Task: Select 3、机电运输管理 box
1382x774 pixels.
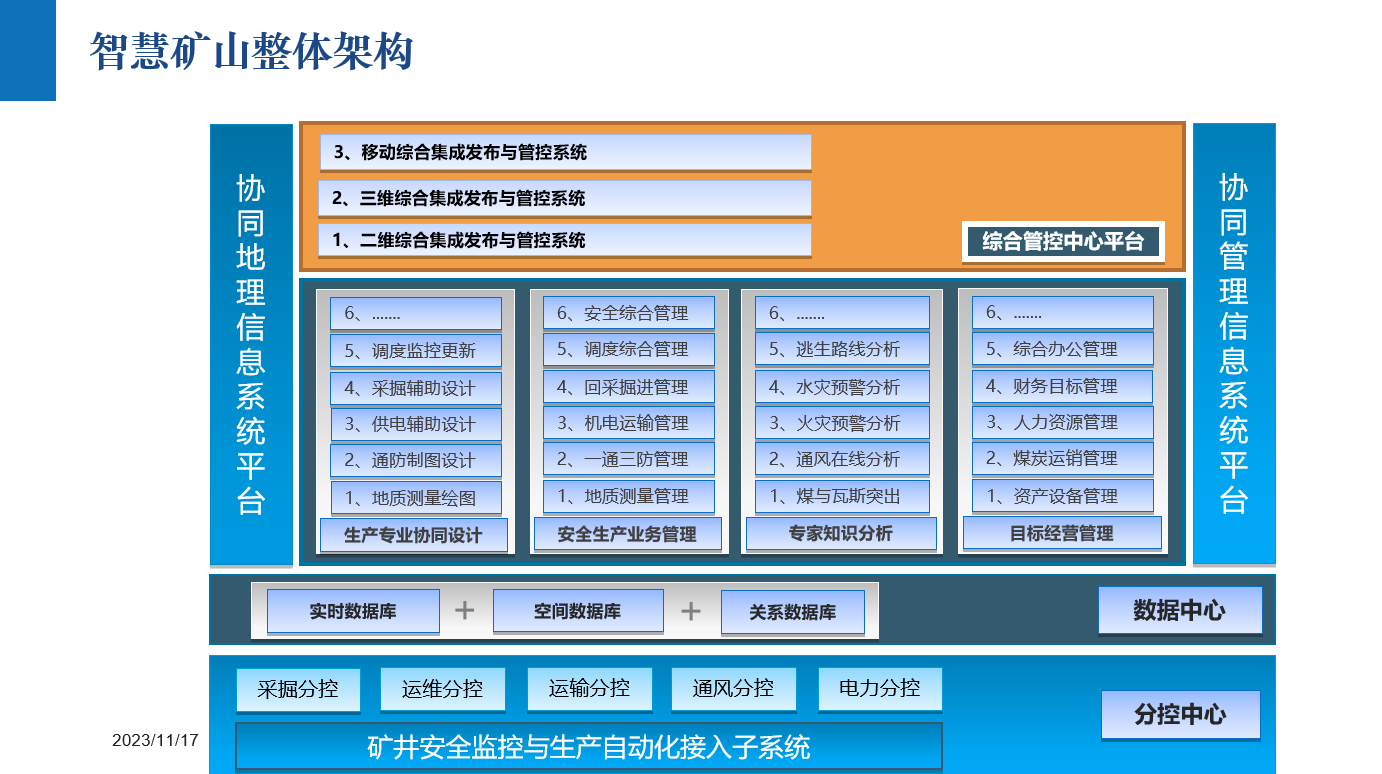Action: point(629,423)
